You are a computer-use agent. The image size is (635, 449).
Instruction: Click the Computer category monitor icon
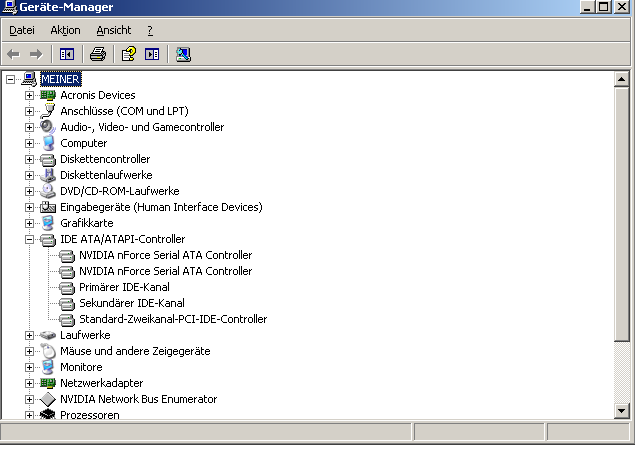pos(48,143)
